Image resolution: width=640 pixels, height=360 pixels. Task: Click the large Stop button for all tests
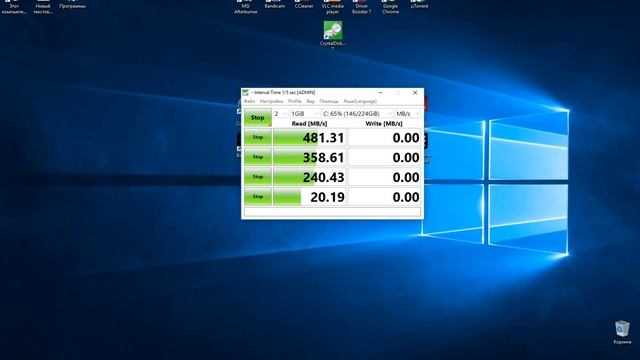258,118
